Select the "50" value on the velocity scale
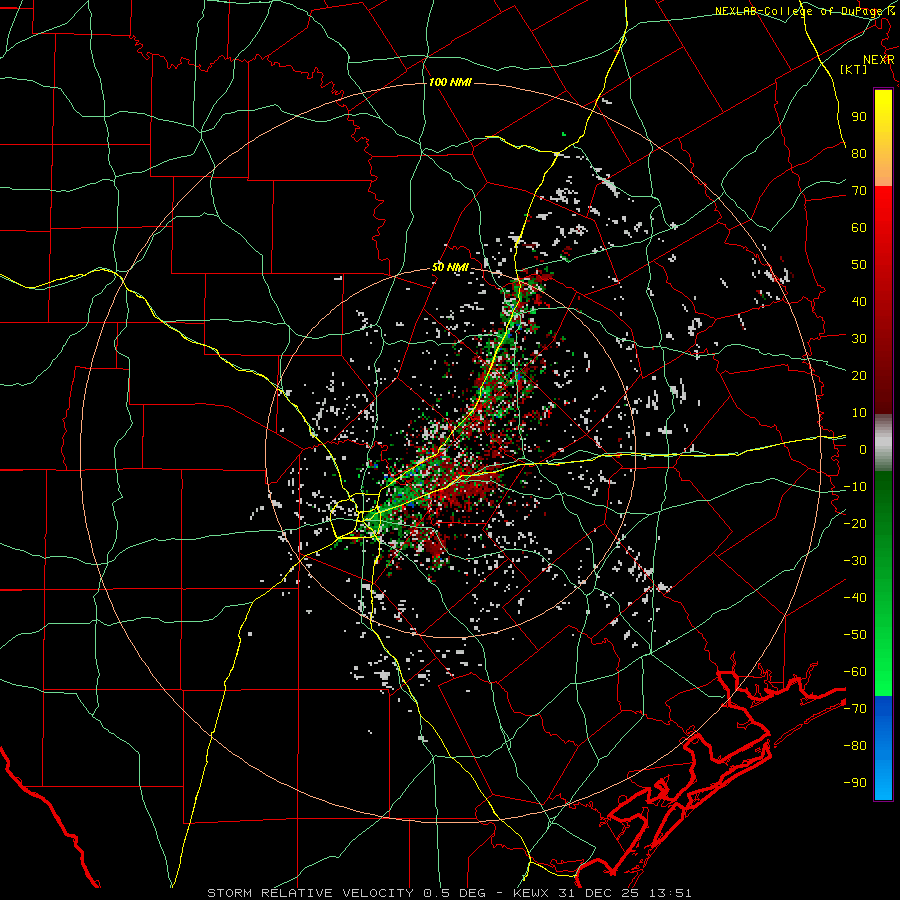The image size is (900, 900). tap(859, 265)
